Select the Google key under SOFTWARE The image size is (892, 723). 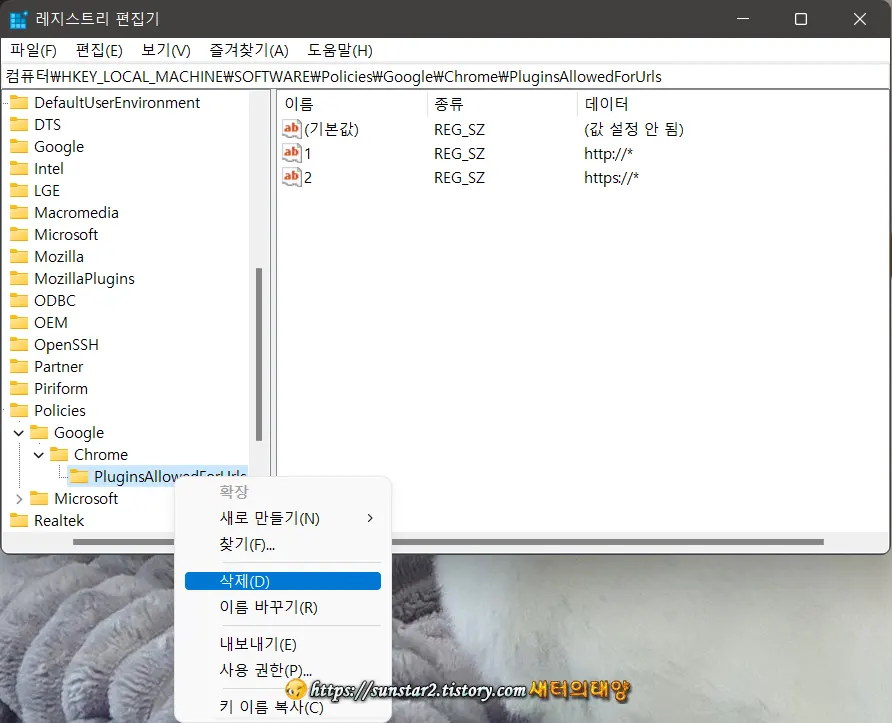click(x=59, y=147)
